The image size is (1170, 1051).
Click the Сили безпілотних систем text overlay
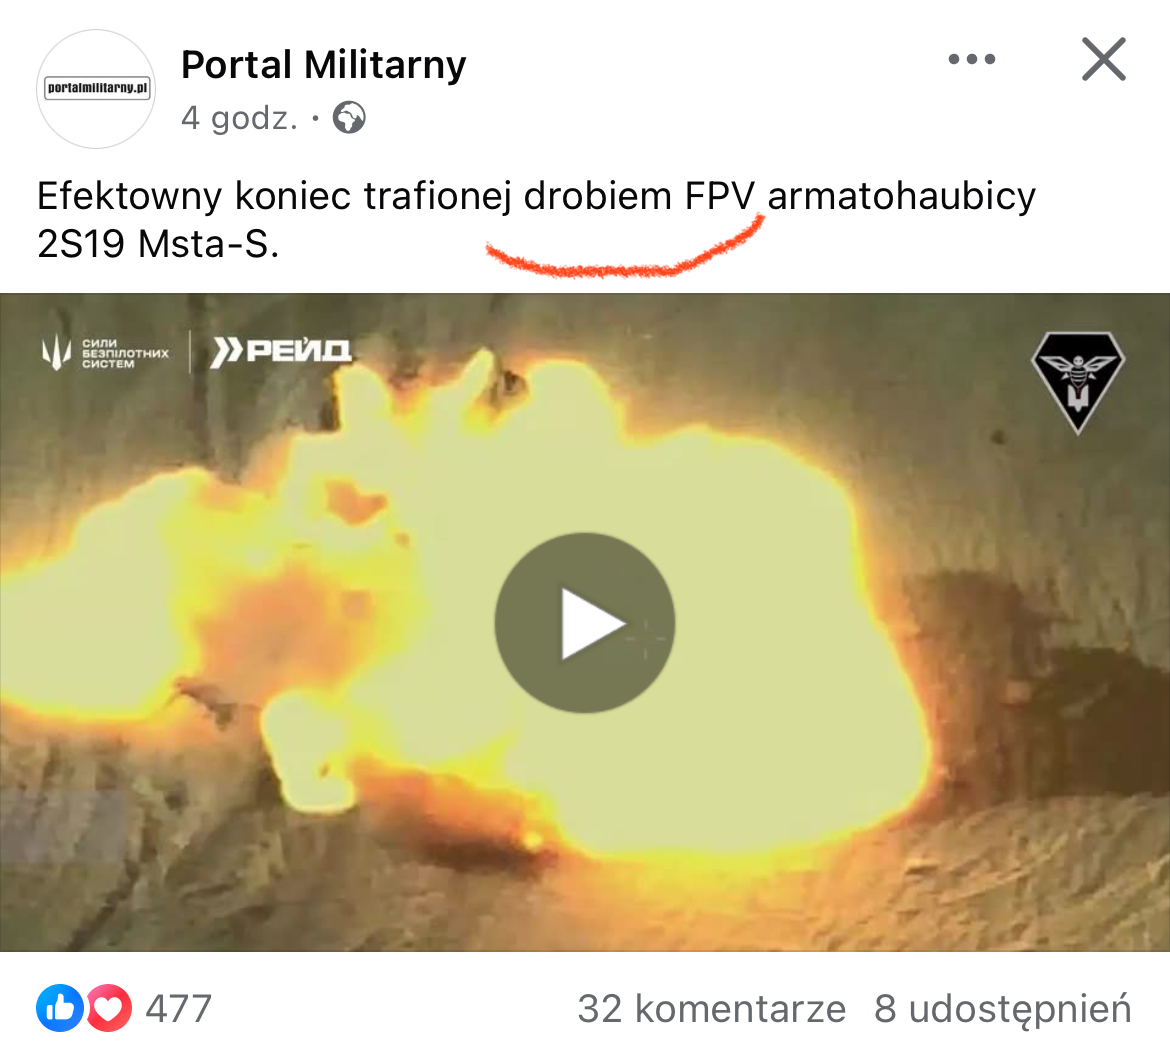pyautogui.click(x=125, y=354)
